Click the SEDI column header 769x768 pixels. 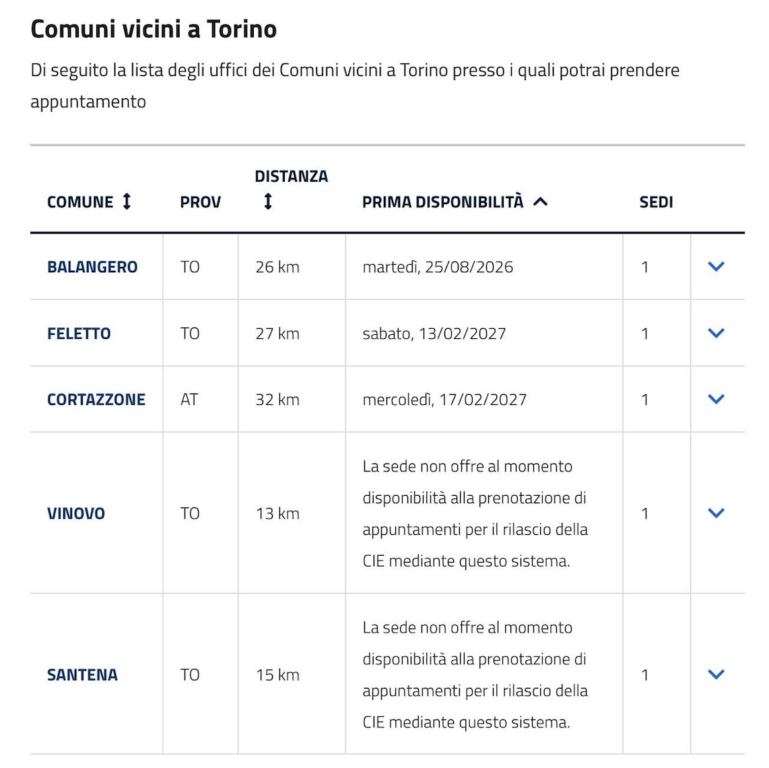tap(656, 202)
